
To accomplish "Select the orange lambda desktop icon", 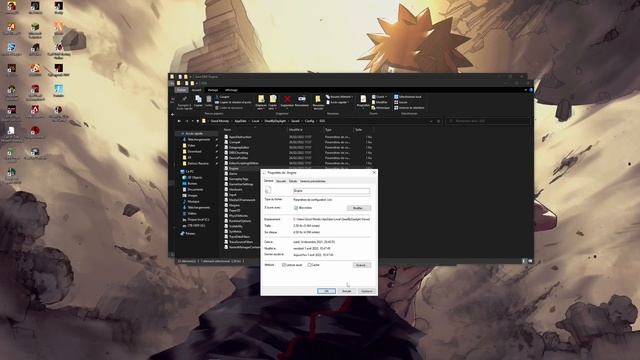I will [x=59, y=28].
